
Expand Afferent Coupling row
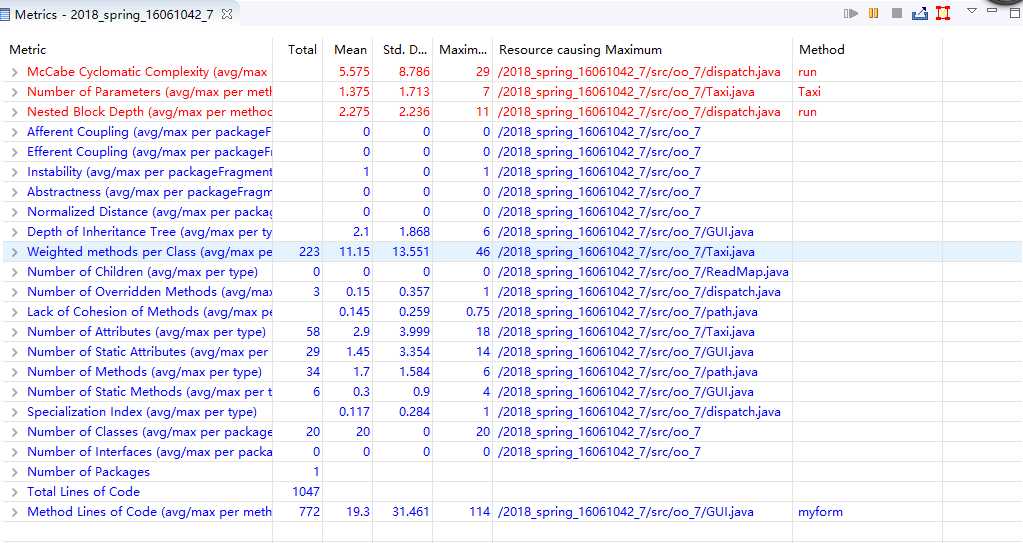pos(14,132)
